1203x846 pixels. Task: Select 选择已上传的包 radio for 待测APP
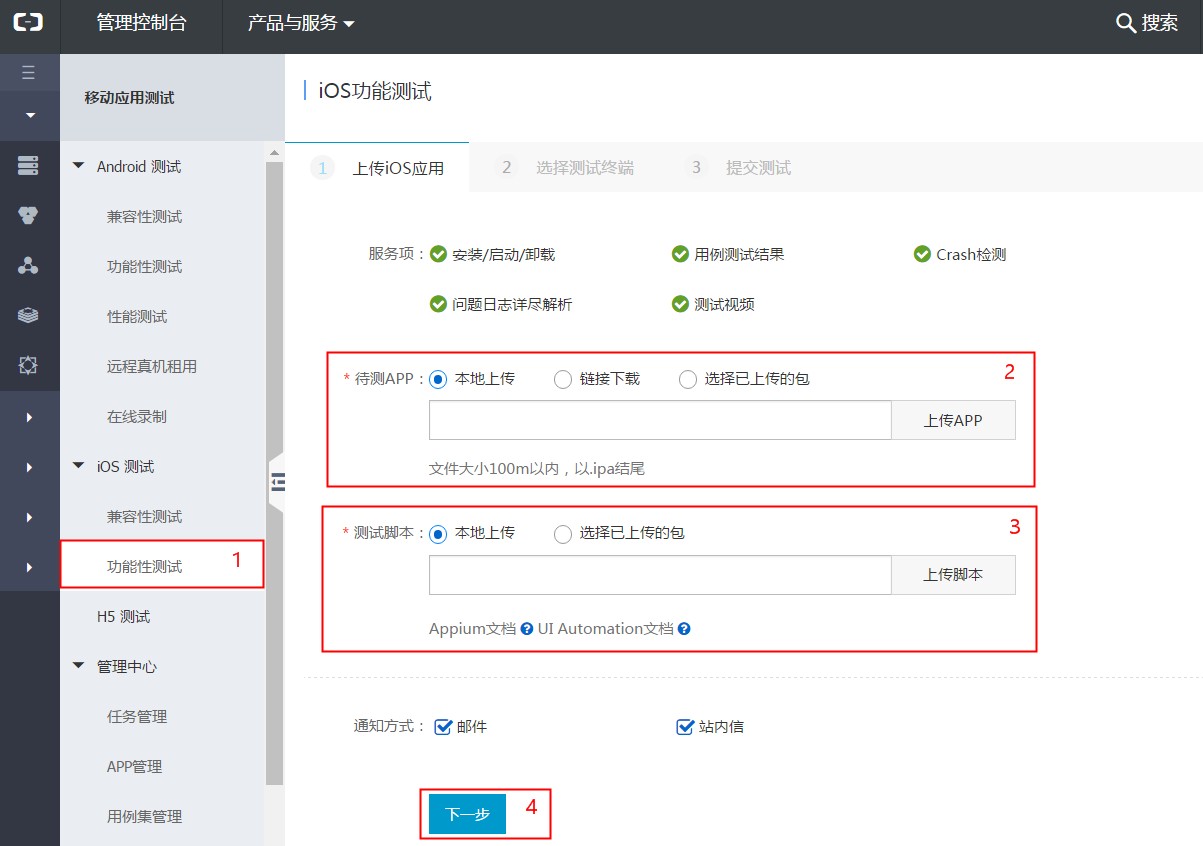tap(688, 379)
